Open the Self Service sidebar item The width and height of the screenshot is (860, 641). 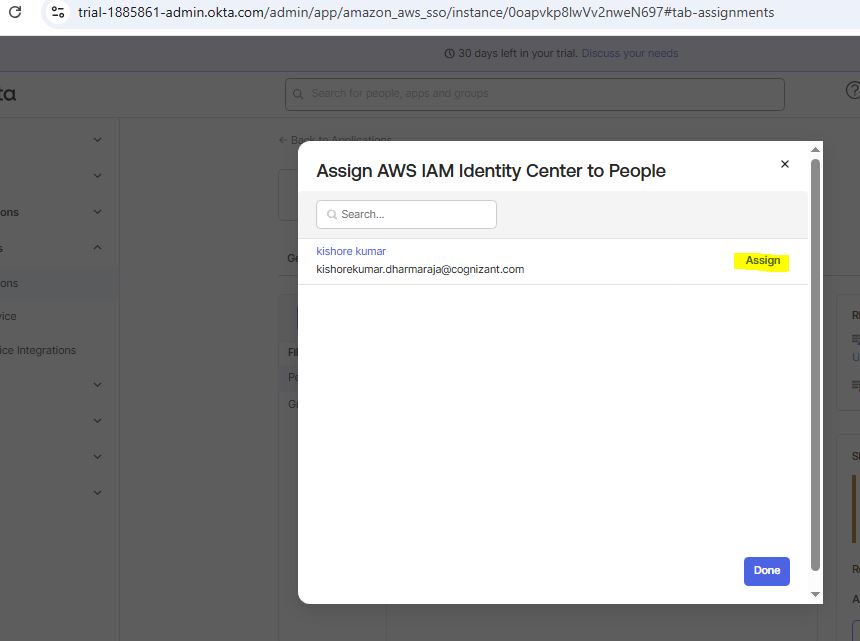pyautogui.click(x=8, y=316)
